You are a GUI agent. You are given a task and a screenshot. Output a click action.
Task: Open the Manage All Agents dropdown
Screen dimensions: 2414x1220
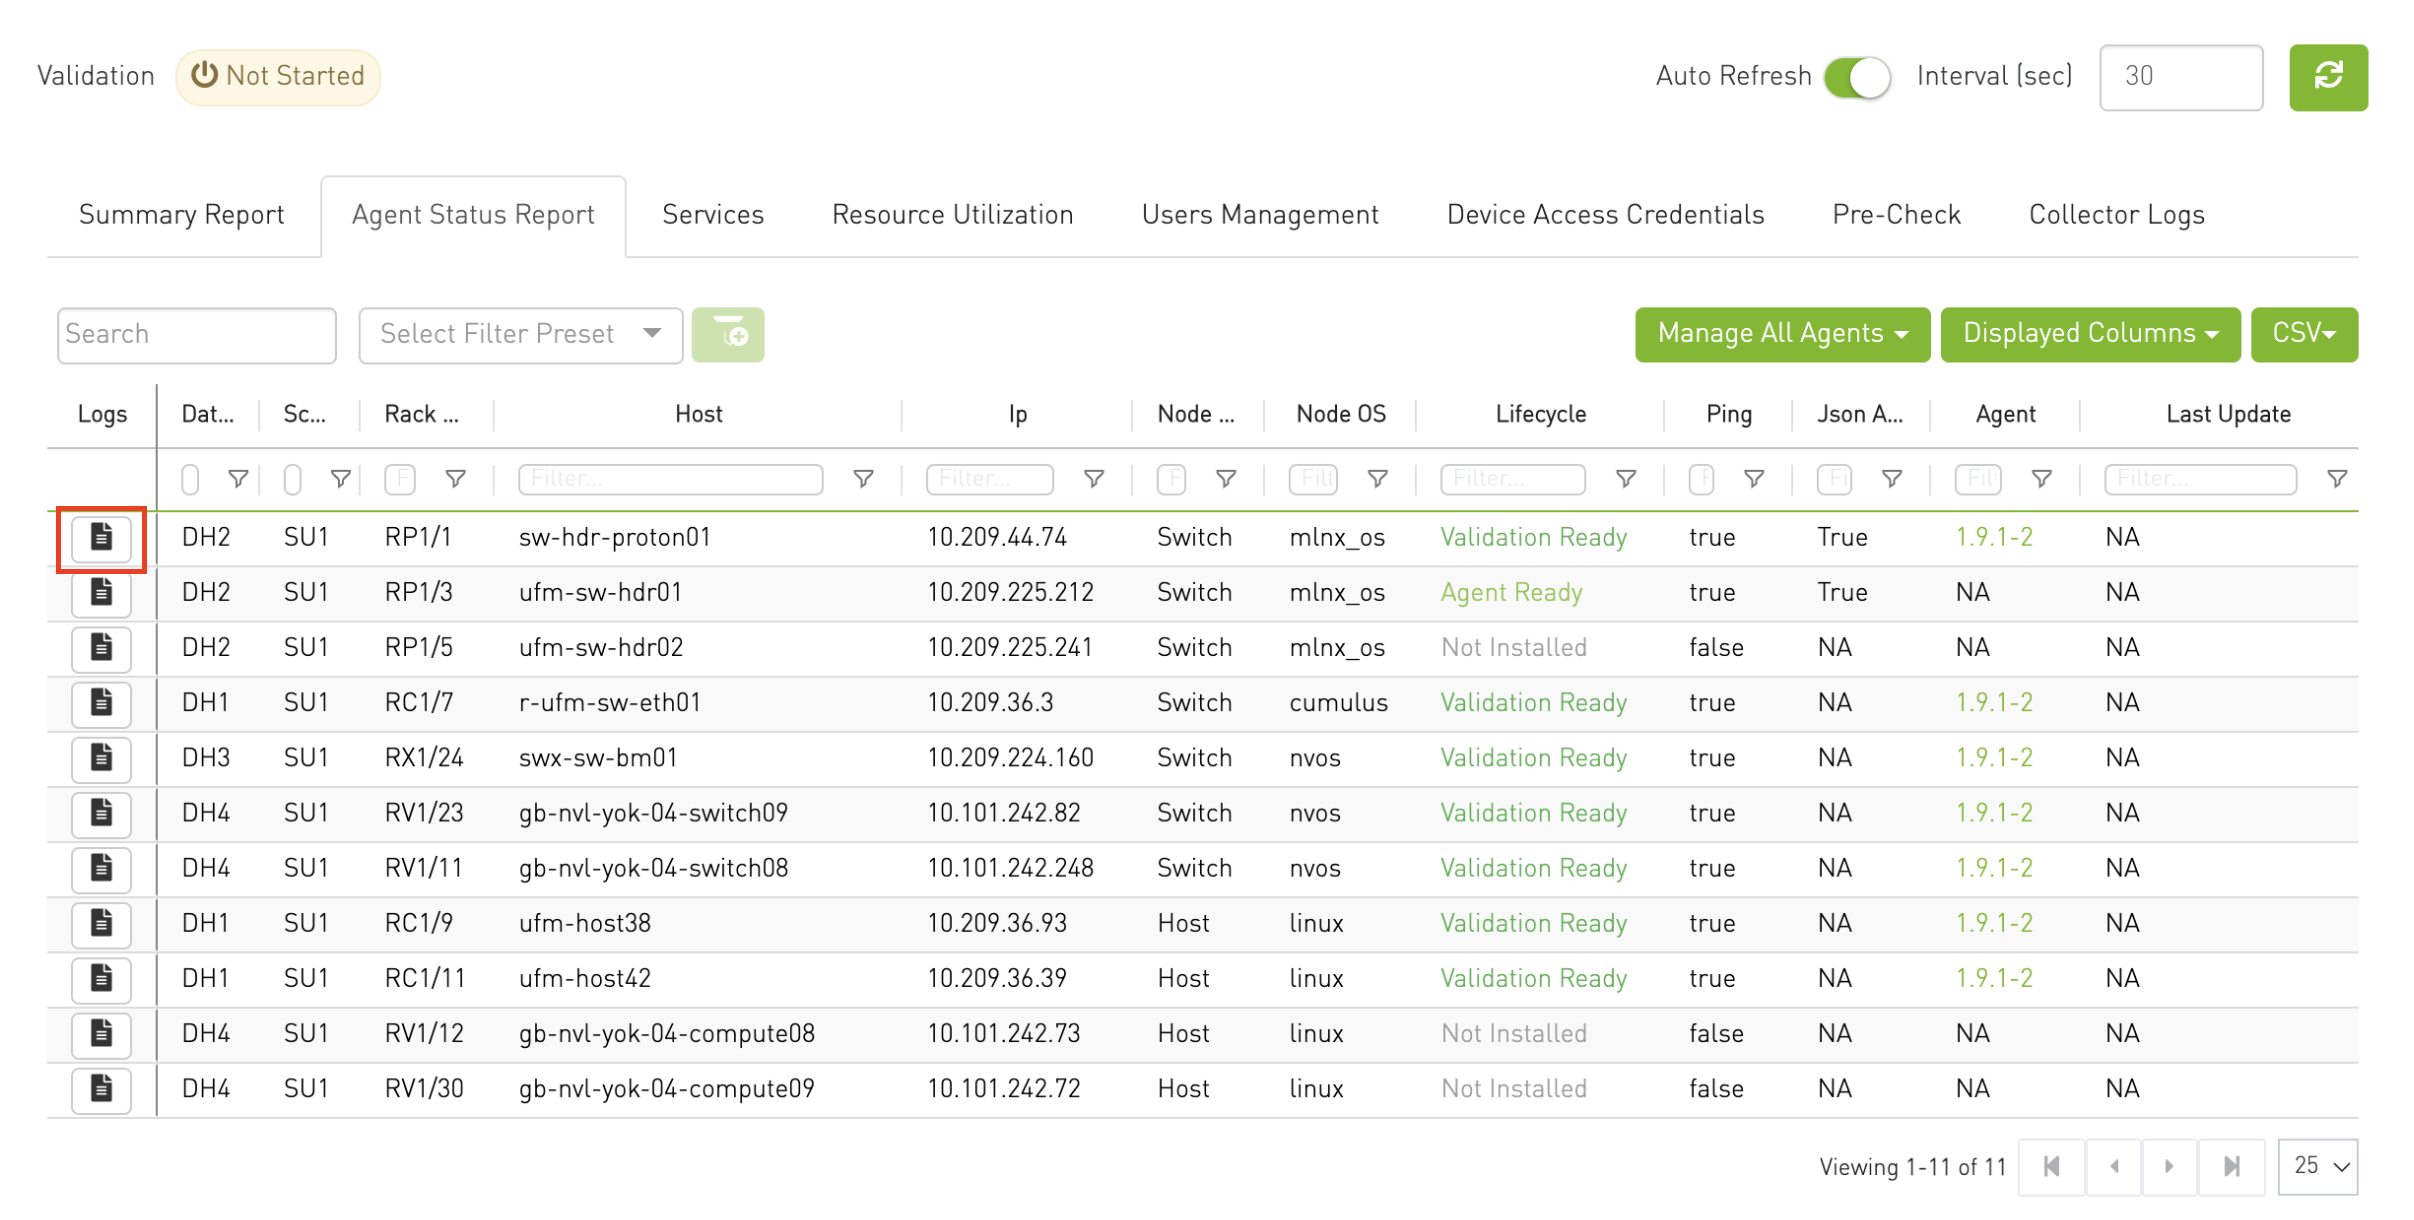[1782, 334]
